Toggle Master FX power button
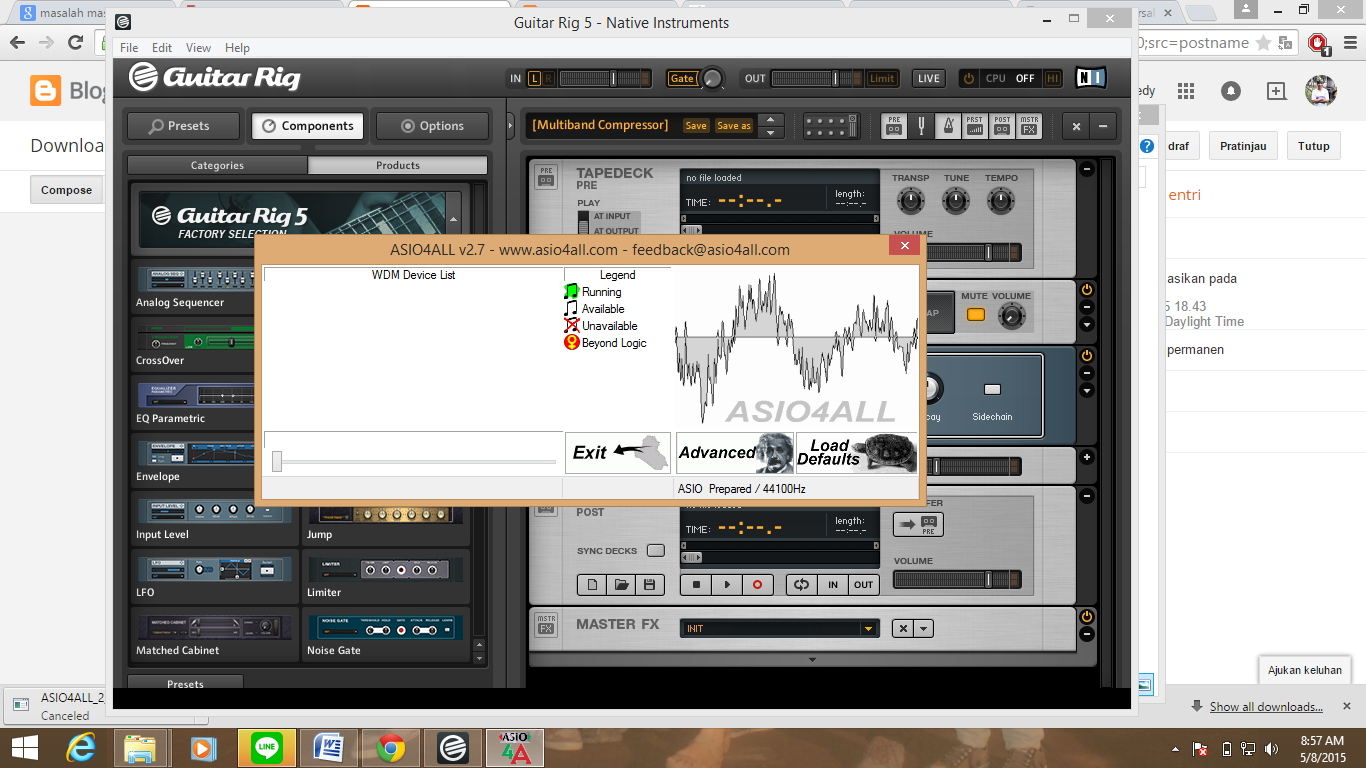This screenshot has height=768, width=1366. pos(1087,617)
